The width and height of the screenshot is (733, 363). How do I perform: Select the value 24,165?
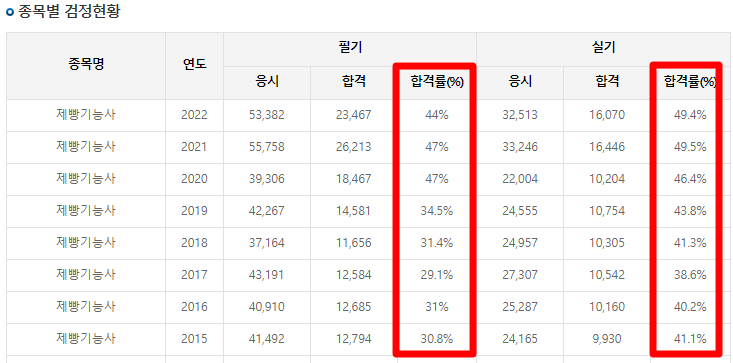click(x=520, y=339)
